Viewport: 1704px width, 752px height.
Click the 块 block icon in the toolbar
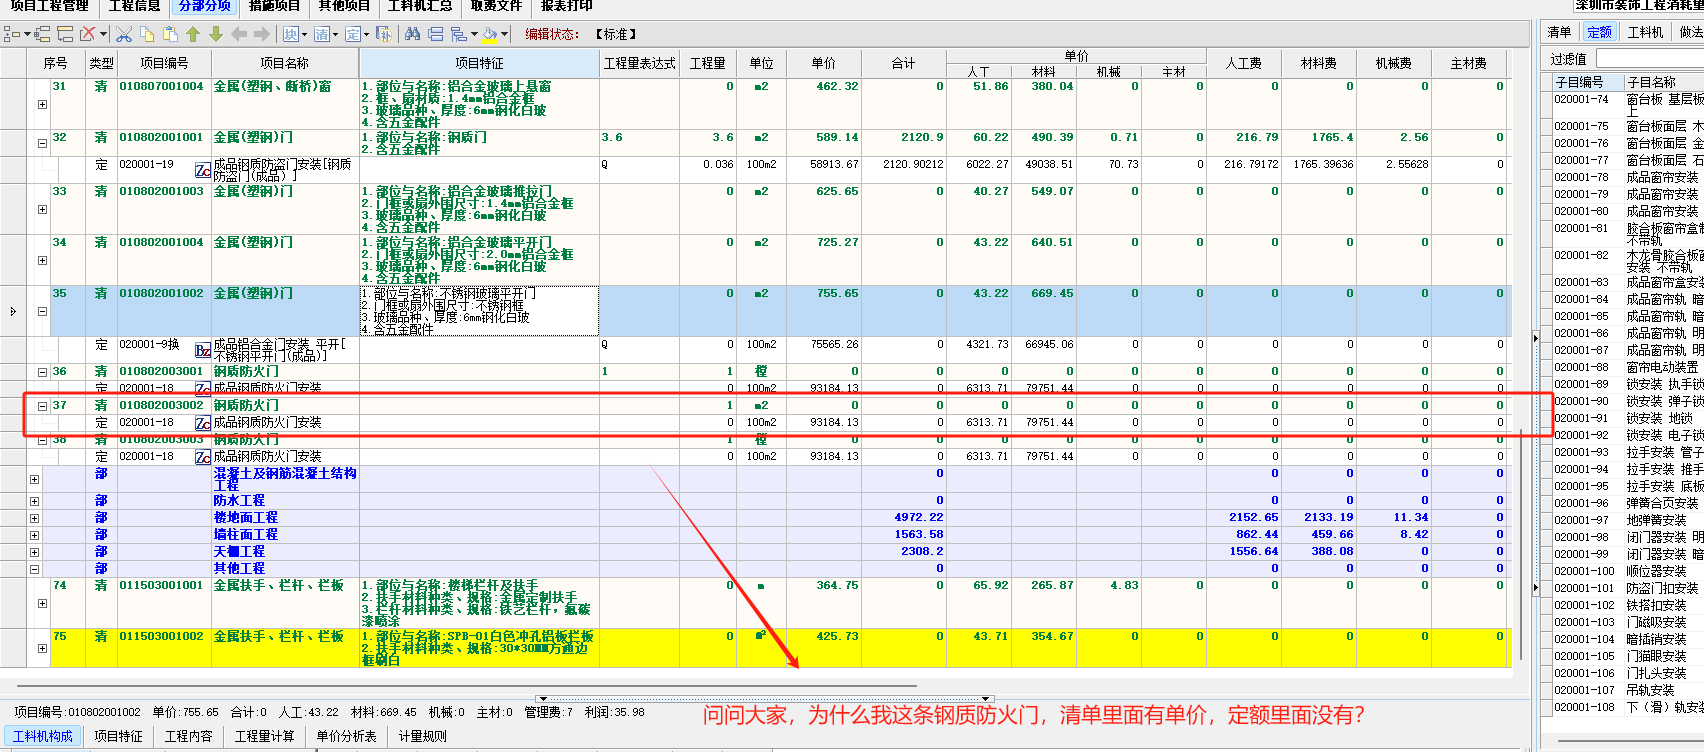point(290,34)
